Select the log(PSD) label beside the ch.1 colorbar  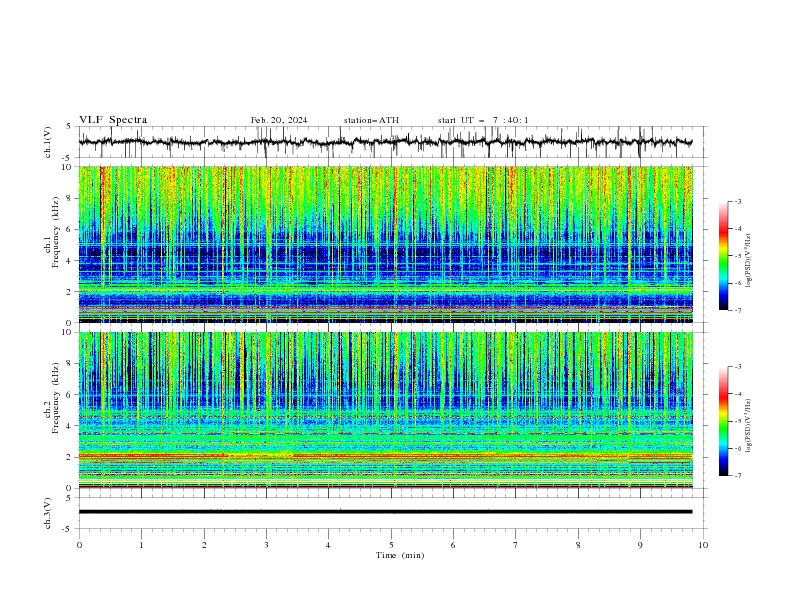pyautogui.click(x=749, y=261)
